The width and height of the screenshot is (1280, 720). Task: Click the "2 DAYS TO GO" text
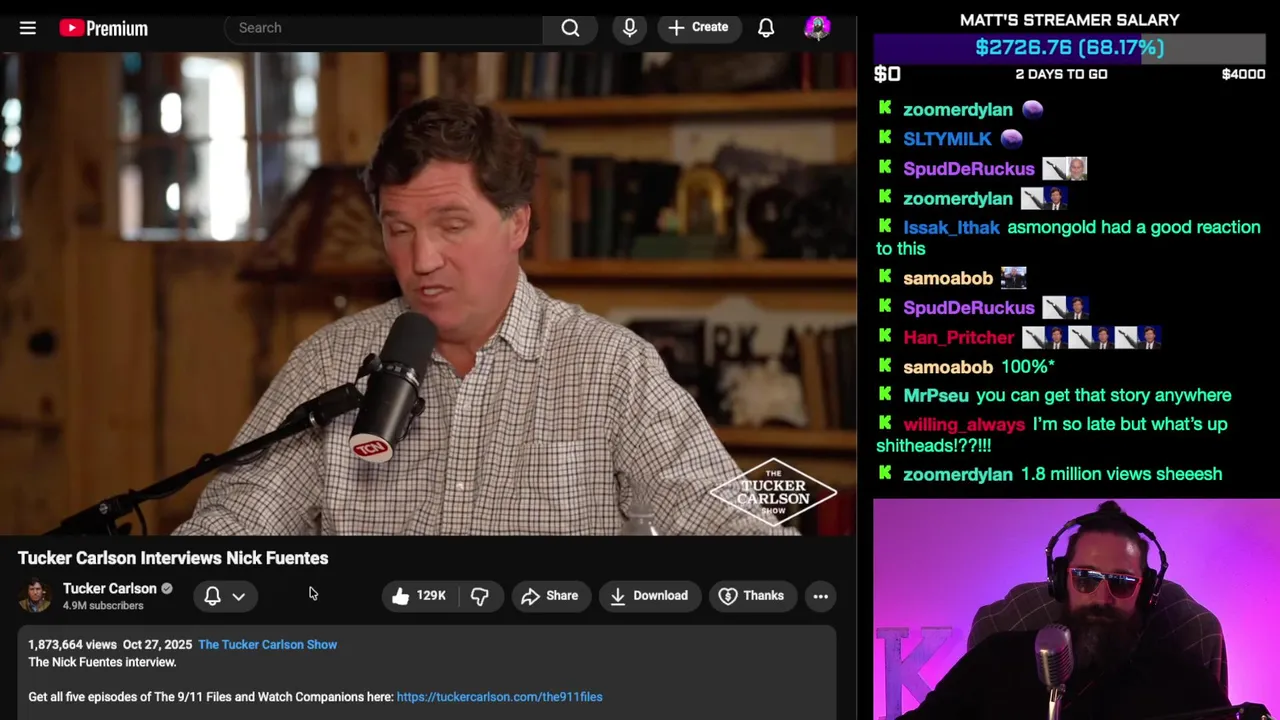(1061, 74)
